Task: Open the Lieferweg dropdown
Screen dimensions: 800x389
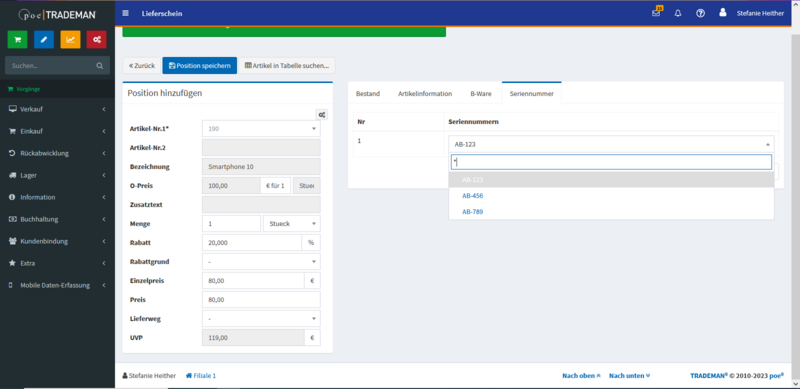Action: pos(261,319)
